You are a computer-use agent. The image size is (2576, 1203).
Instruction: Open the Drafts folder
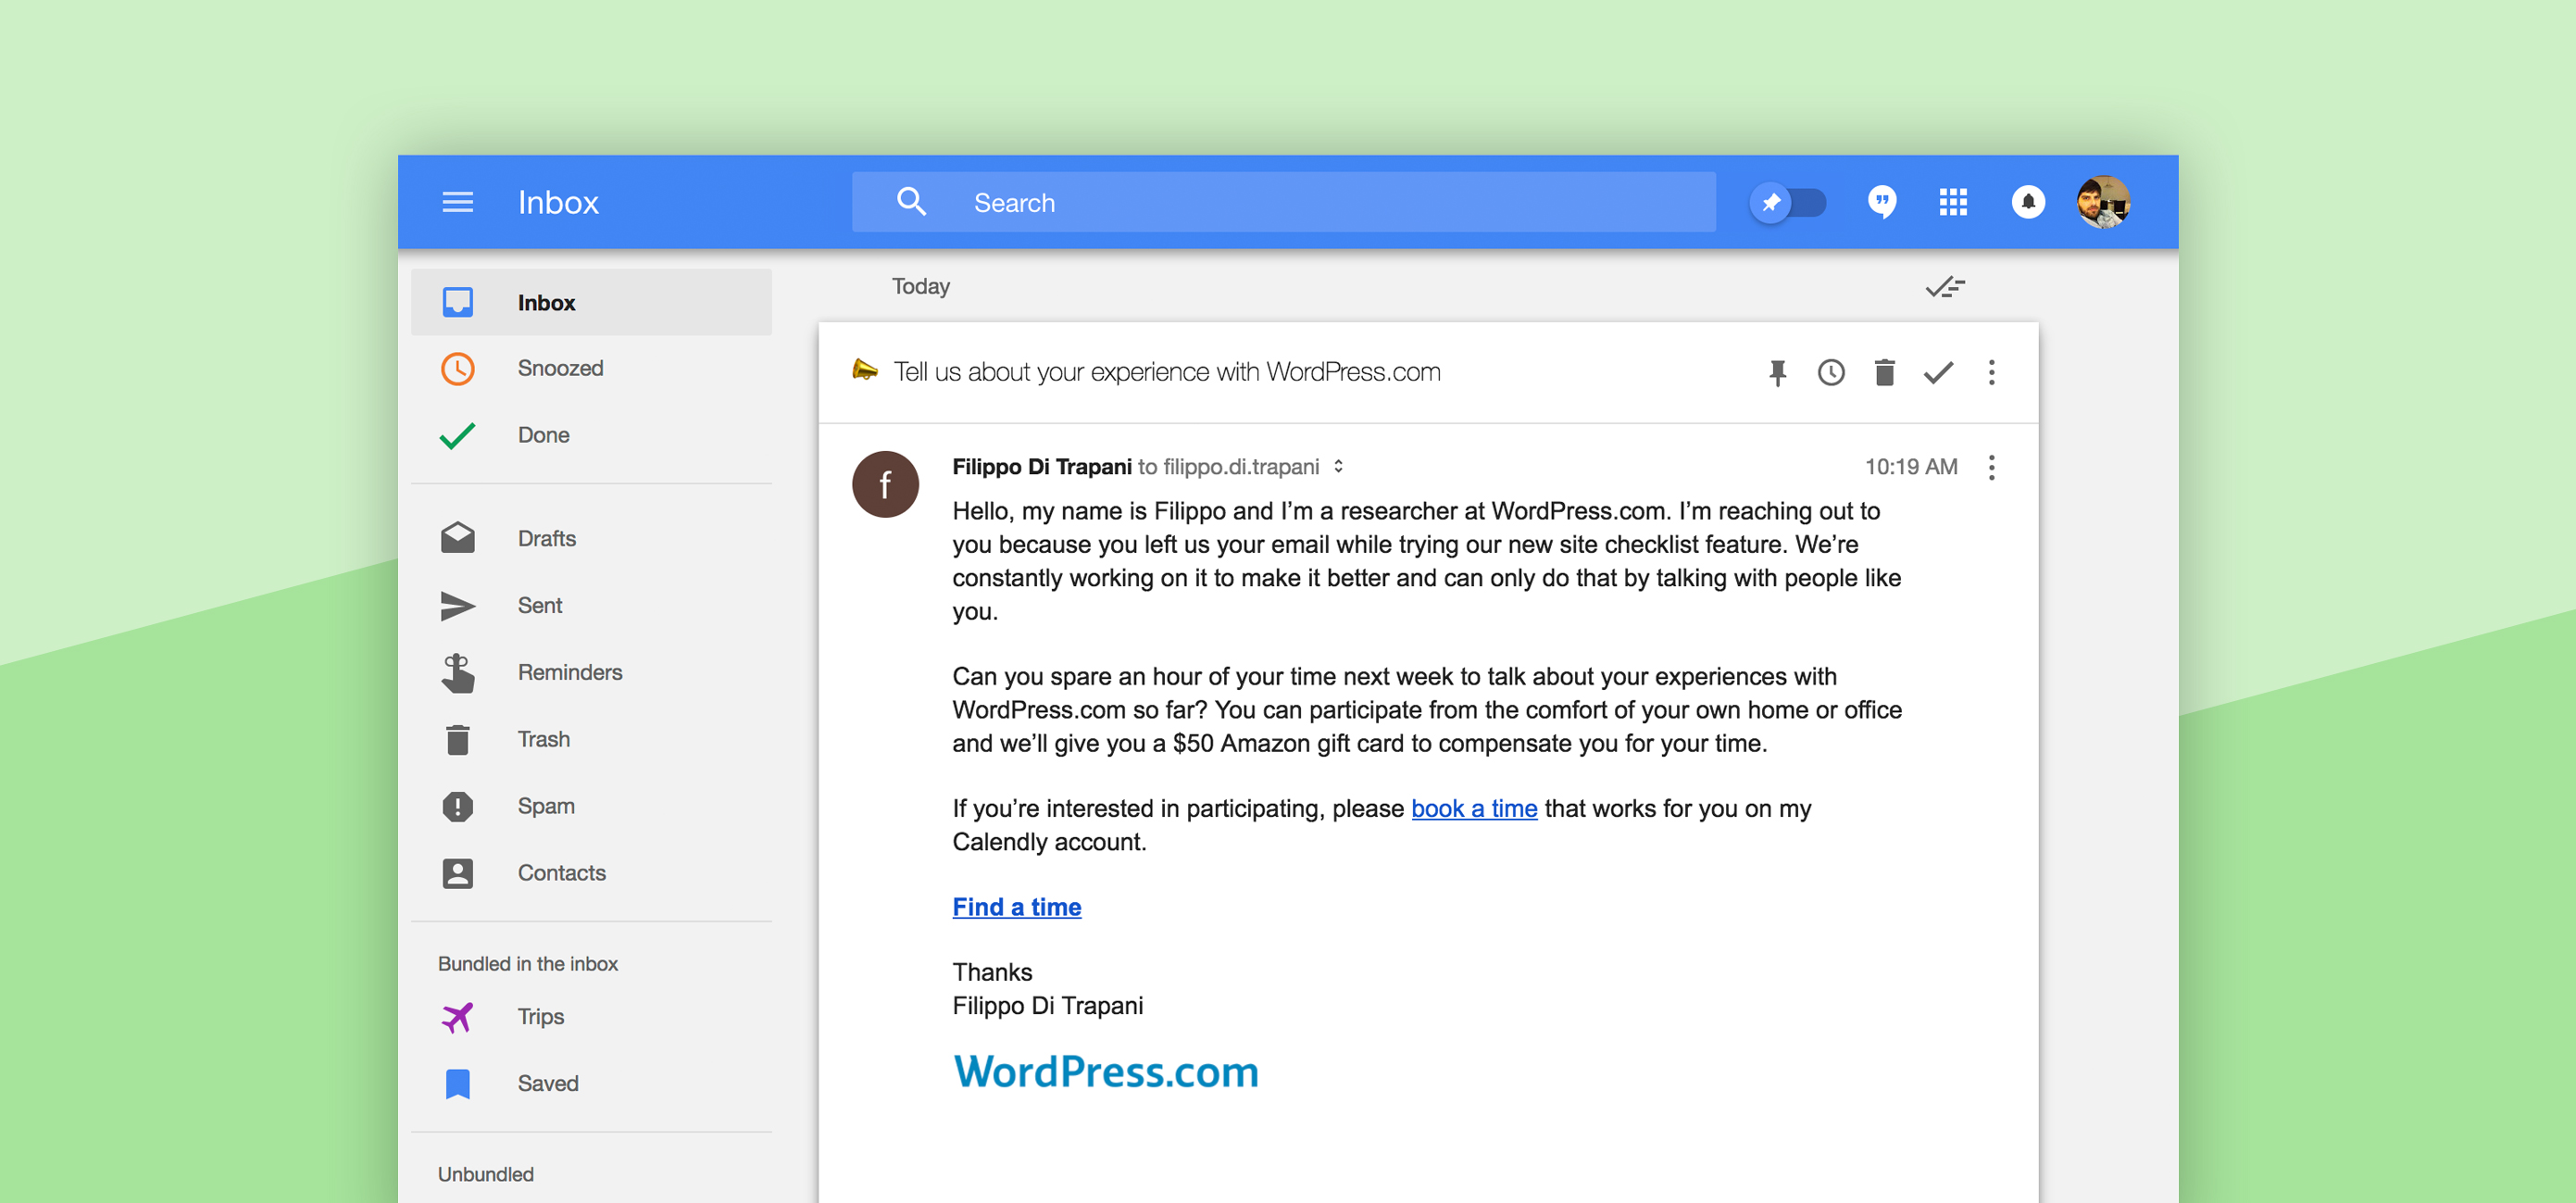pyautogui.click(x=546, y=539)
